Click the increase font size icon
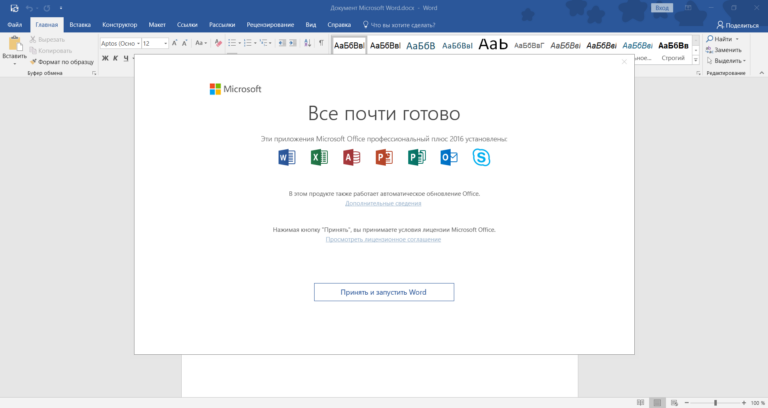 coord(174,43)
